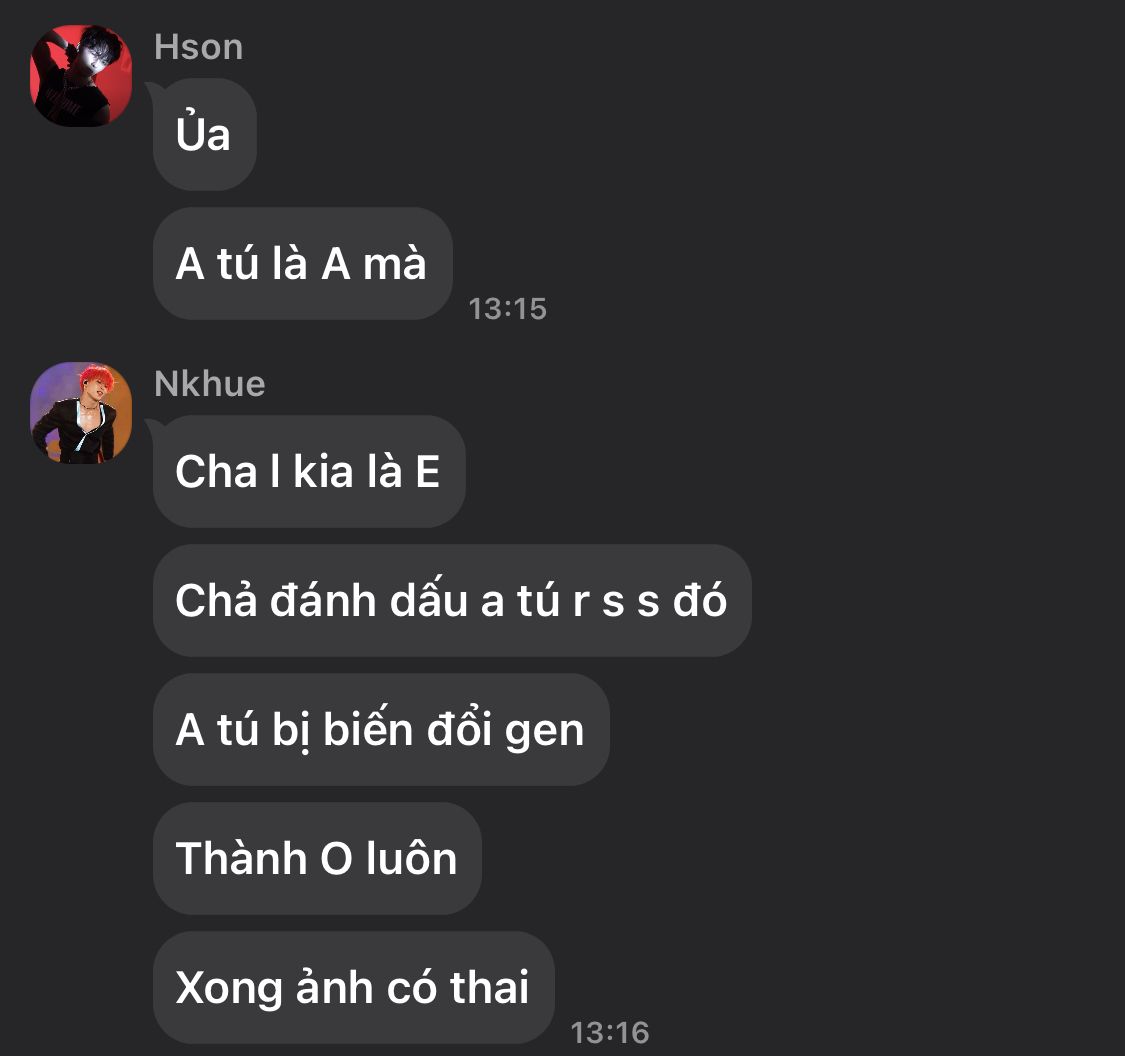This screenshot has width=1125, height=1056.
Task: Click the word 'Xong' in the last bubble
Action: (x=229, y=990)
